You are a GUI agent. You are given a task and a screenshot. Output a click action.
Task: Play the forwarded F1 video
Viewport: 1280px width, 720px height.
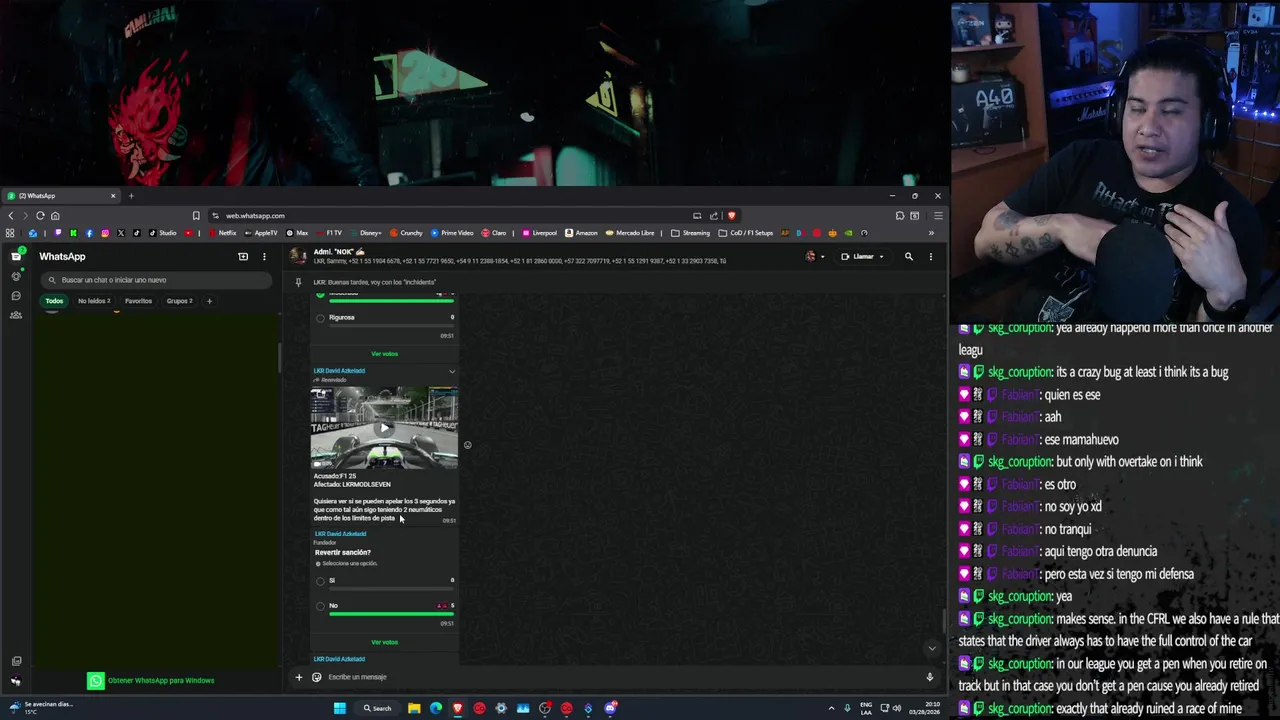(x=384, y=428)
